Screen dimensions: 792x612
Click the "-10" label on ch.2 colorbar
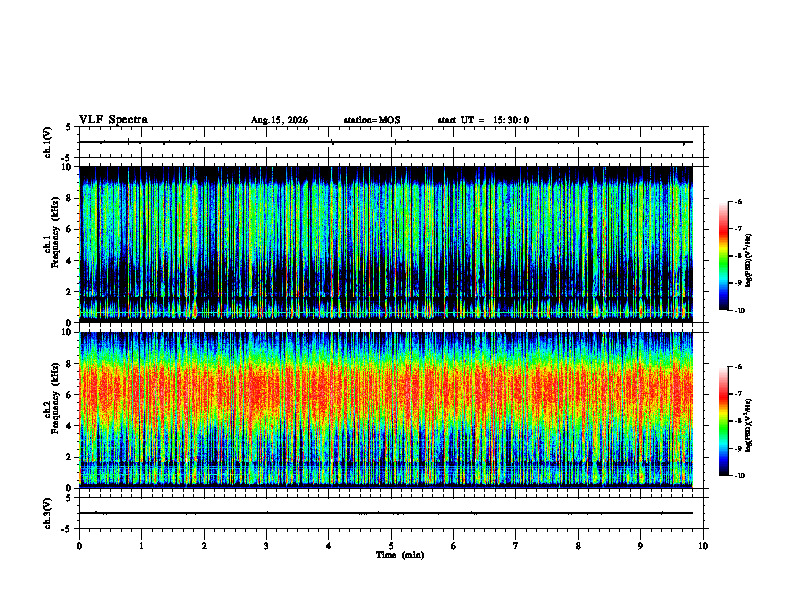pos(740,476)
